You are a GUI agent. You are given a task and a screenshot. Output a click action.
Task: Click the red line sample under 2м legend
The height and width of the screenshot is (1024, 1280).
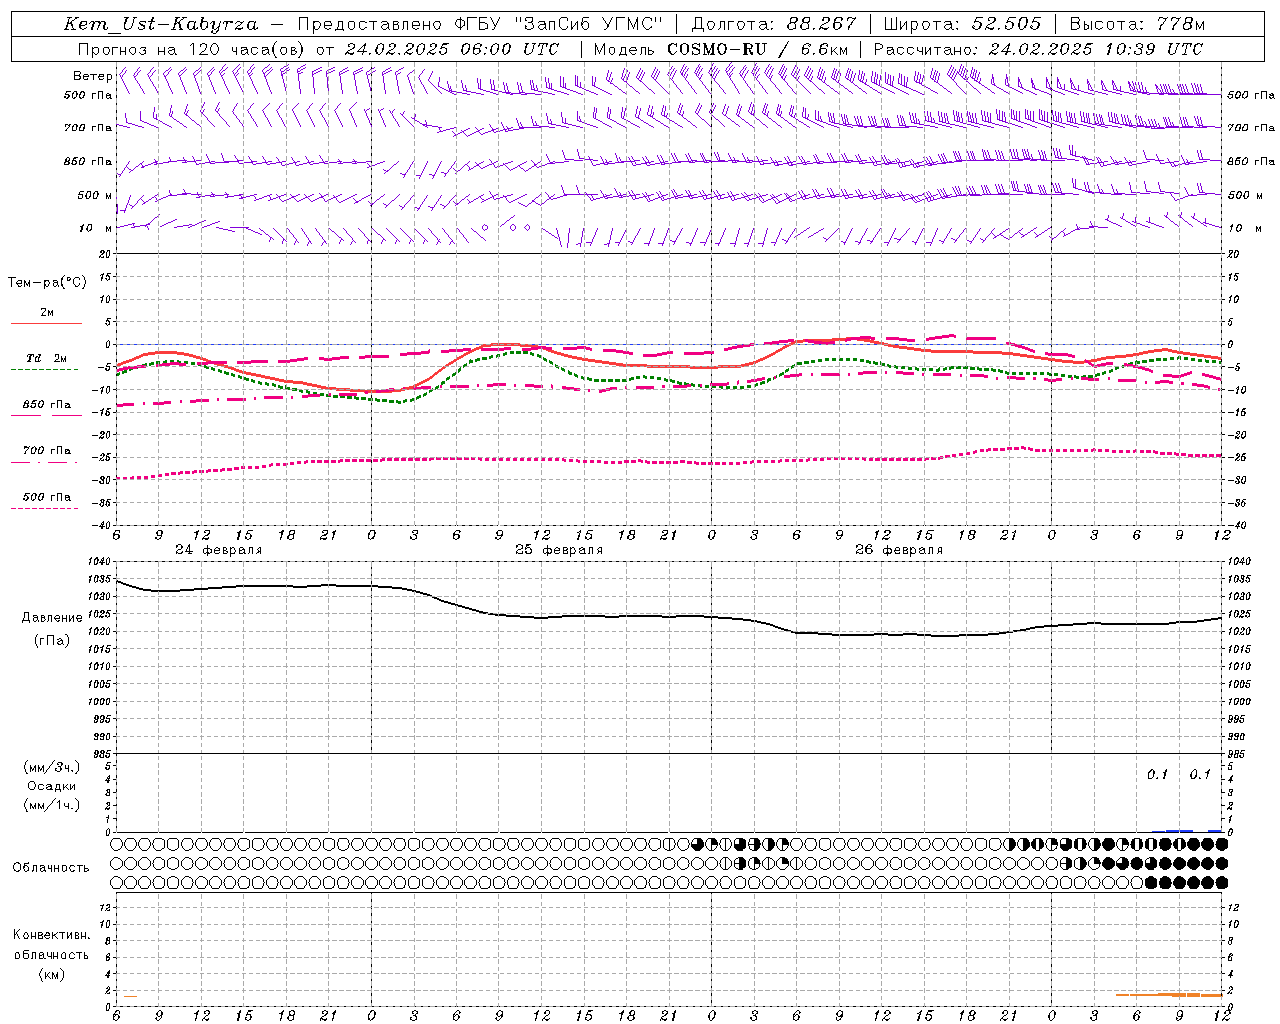46,324
